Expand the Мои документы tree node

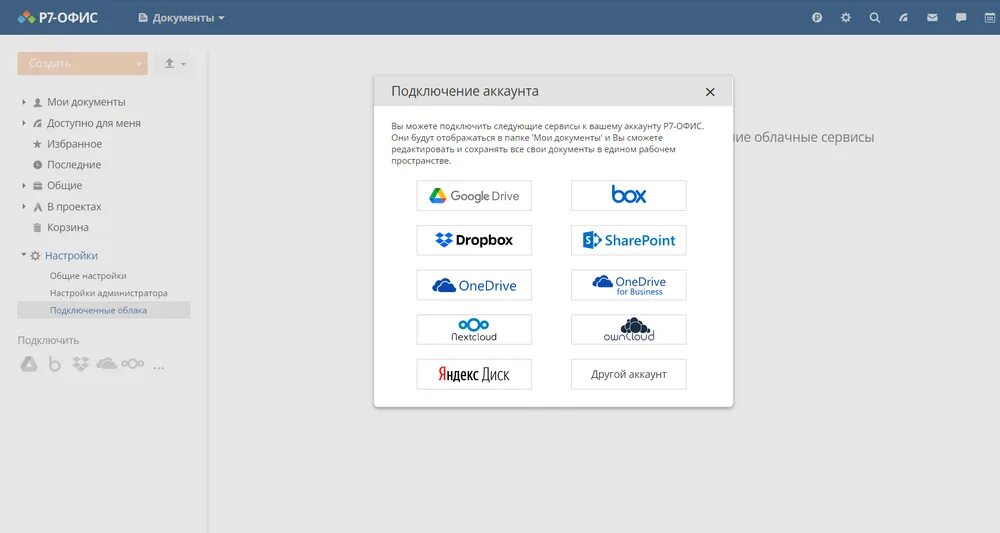(24, 102)
